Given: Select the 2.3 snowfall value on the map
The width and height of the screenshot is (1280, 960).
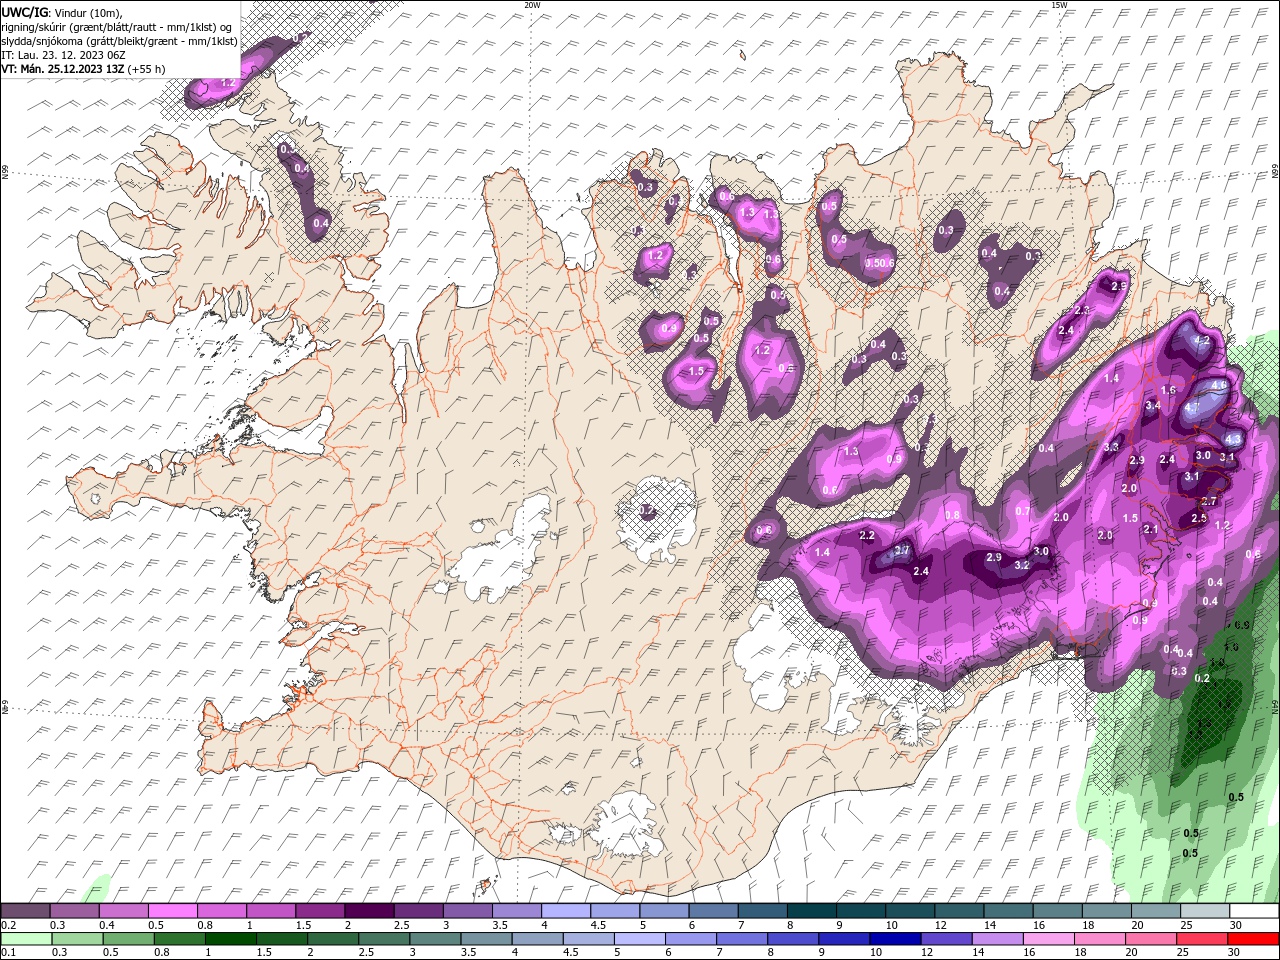Looking at the screenshot, I should 1082,311.
